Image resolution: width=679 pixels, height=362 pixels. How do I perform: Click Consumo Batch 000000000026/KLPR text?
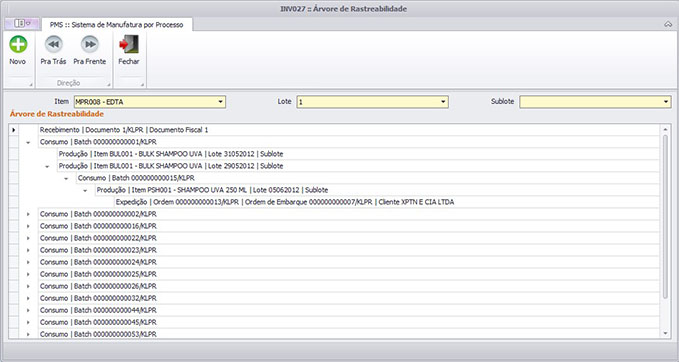[98, 287]
